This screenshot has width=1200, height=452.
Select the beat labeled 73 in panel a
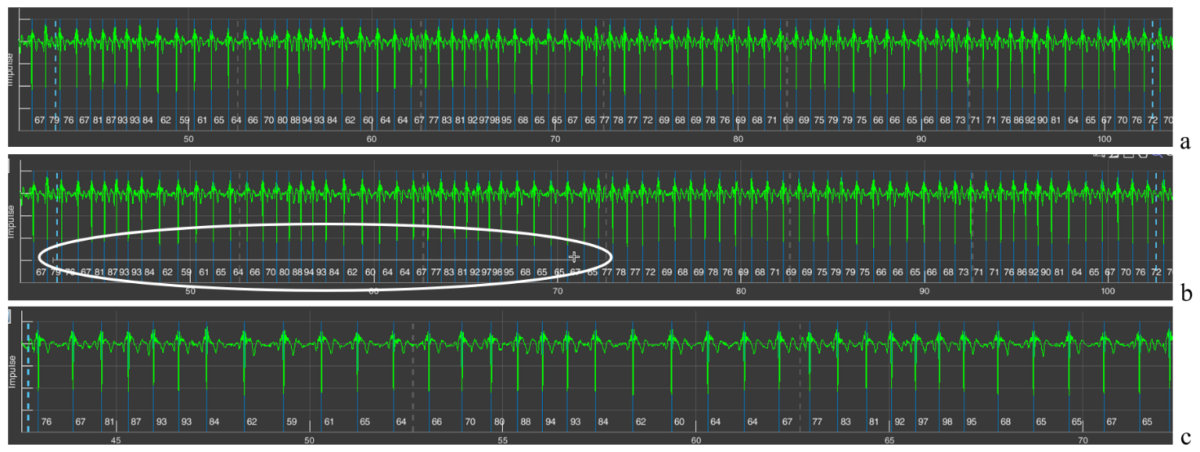coord(959,120)
